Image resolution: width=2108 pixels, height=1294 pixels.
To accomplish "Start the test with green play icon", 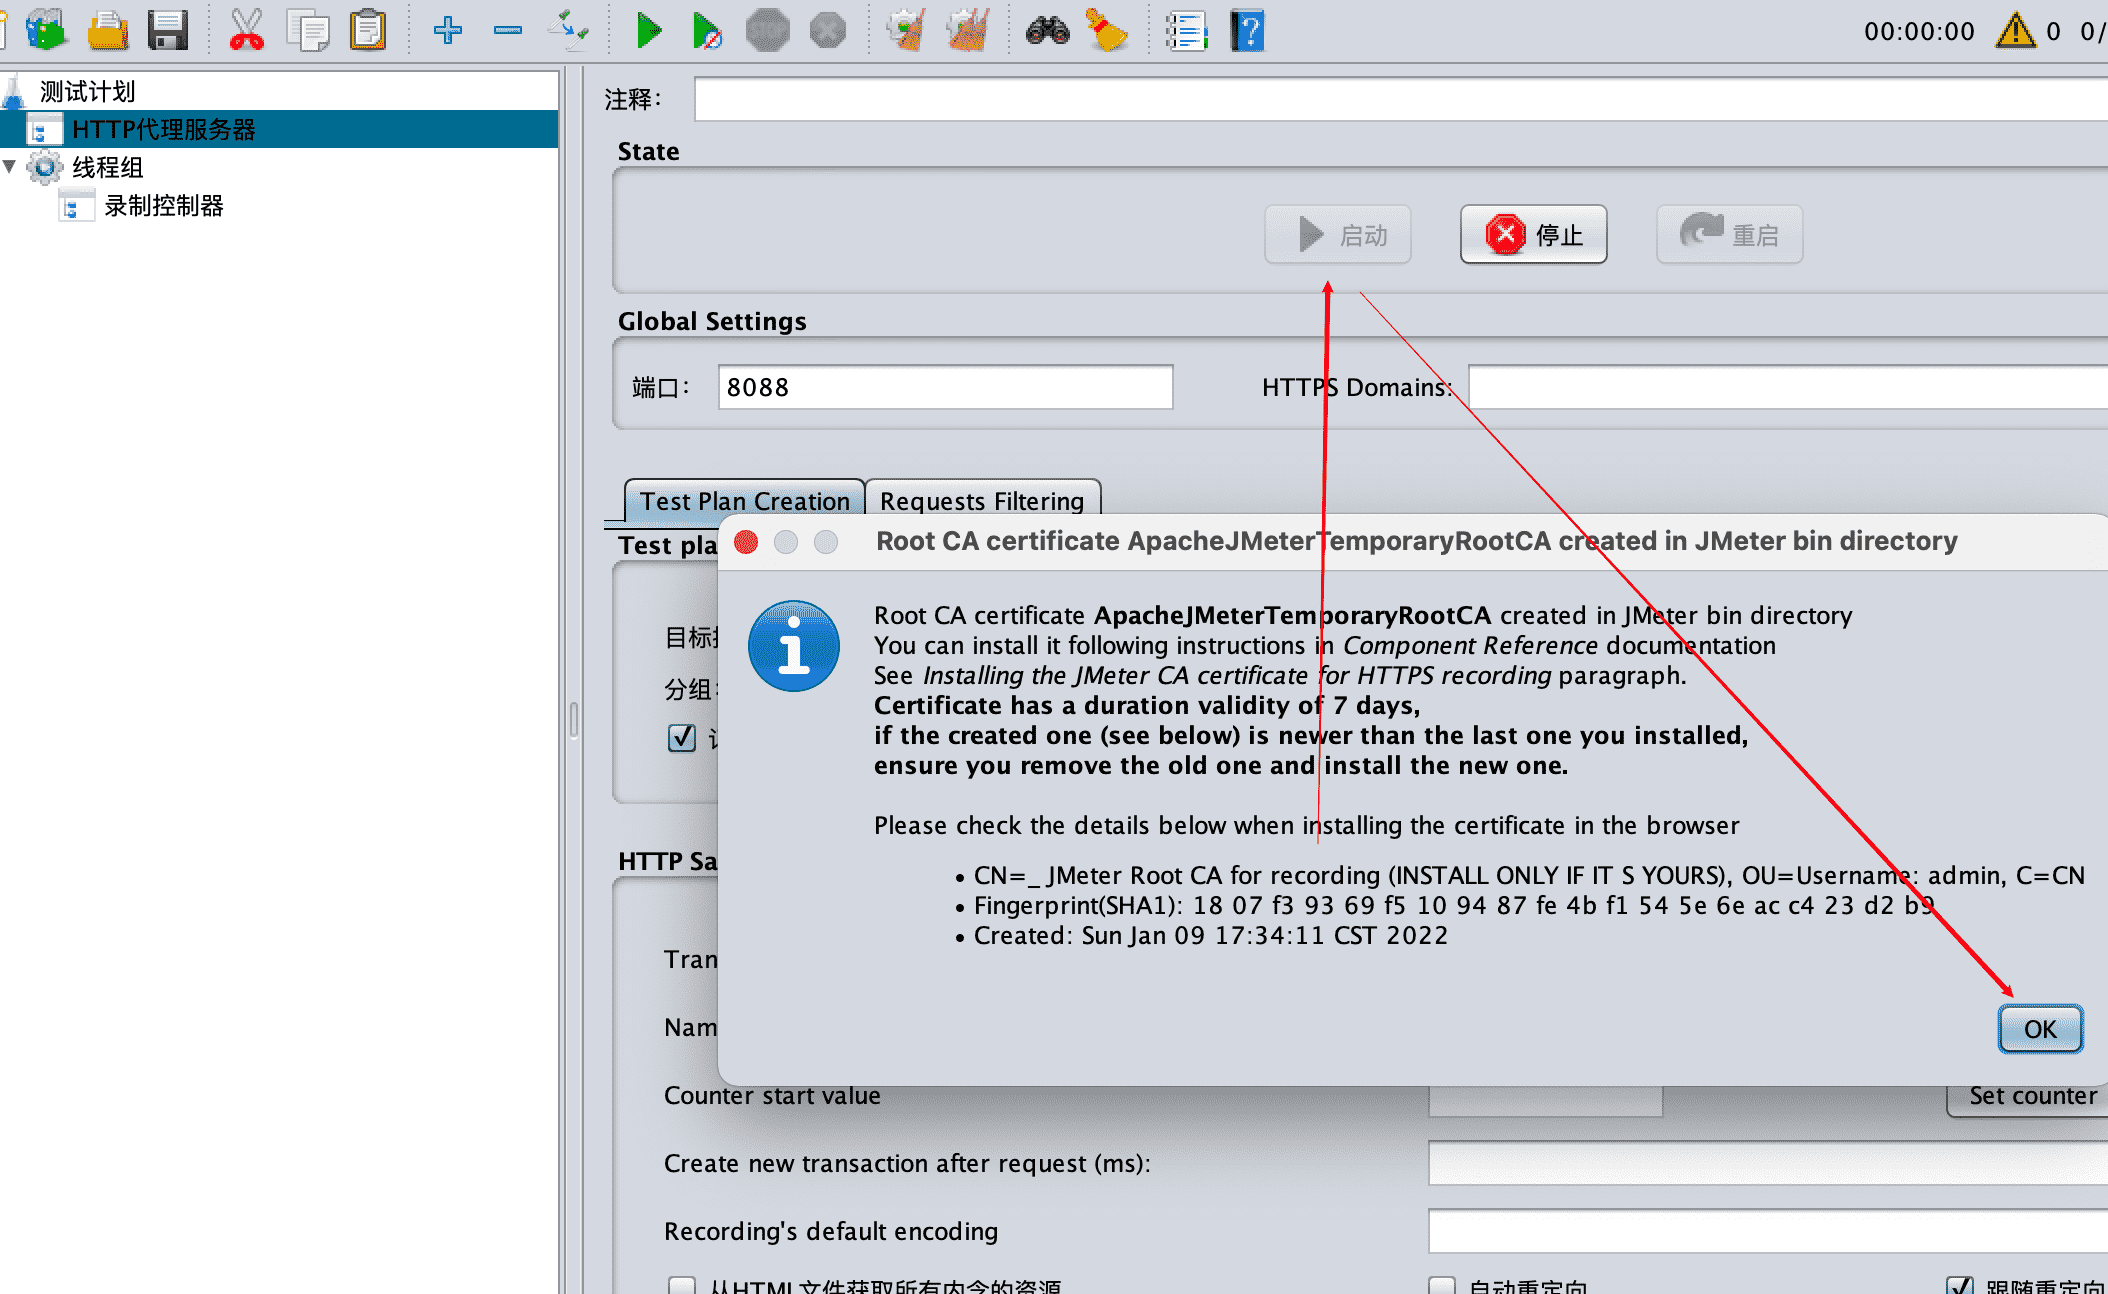I will click(x=649, y=30).
